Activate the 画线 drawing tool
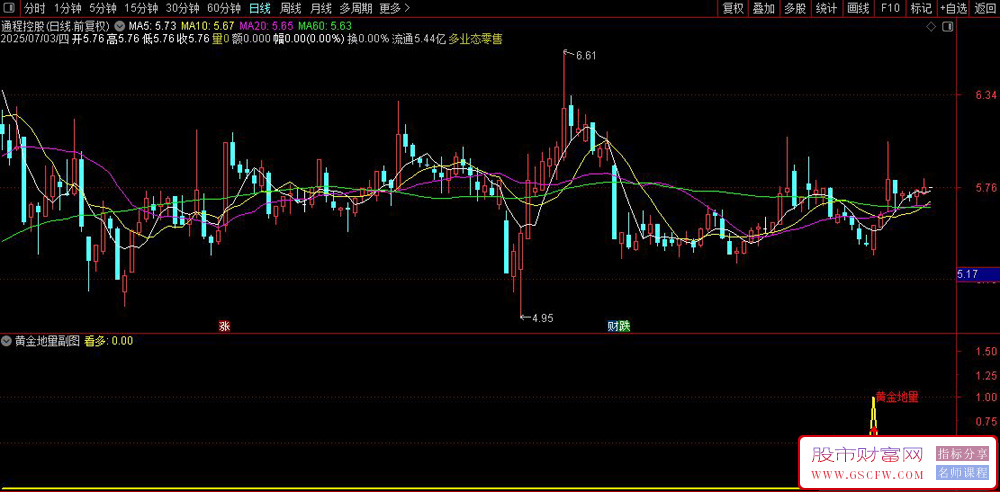This screenshot has height=492, width=1000. [x=858, y=8]
